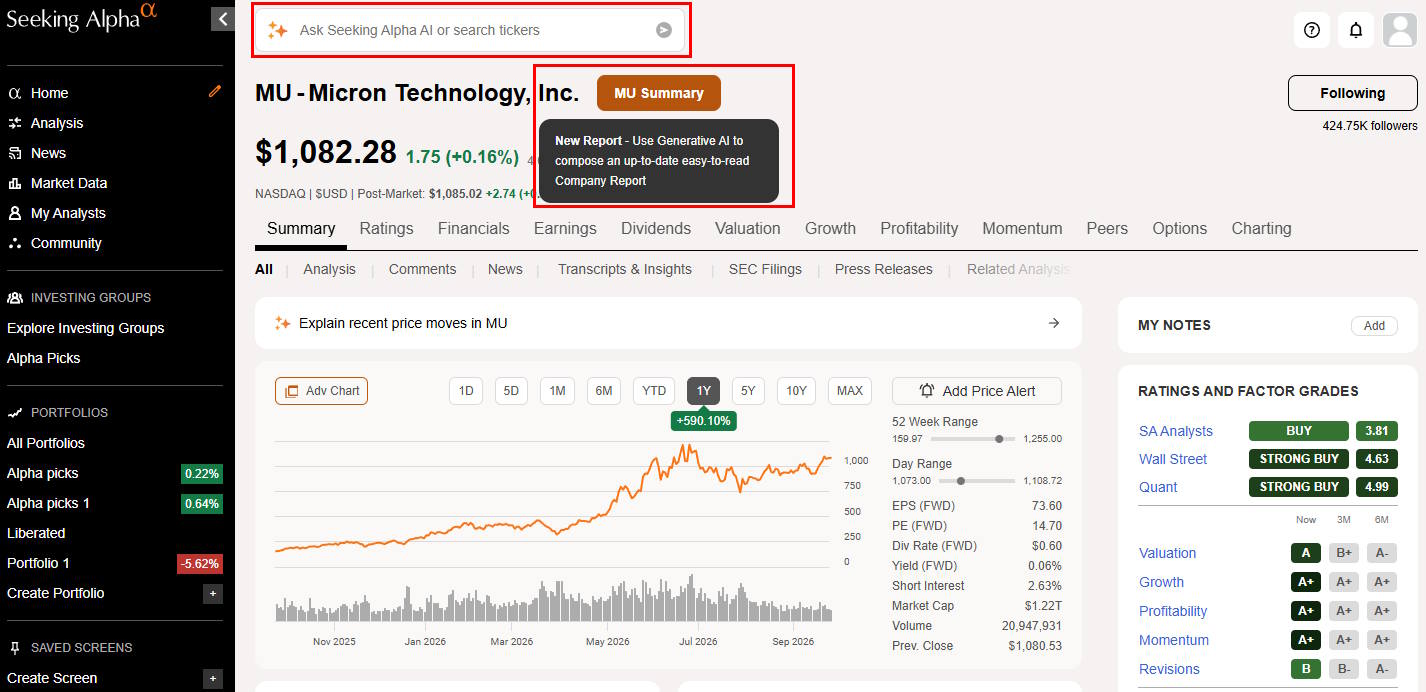1426x692 pixels.
Task: Click the Day Range slider marker
Action: [x=960, y=481]
